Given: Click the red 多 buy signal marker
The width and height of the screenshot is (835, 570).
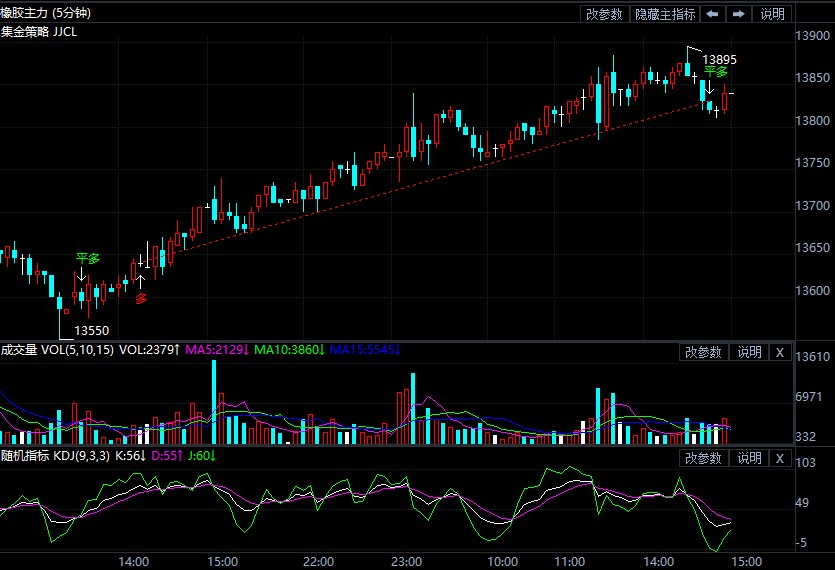Looking at the screenshot, I should [141, 298].
